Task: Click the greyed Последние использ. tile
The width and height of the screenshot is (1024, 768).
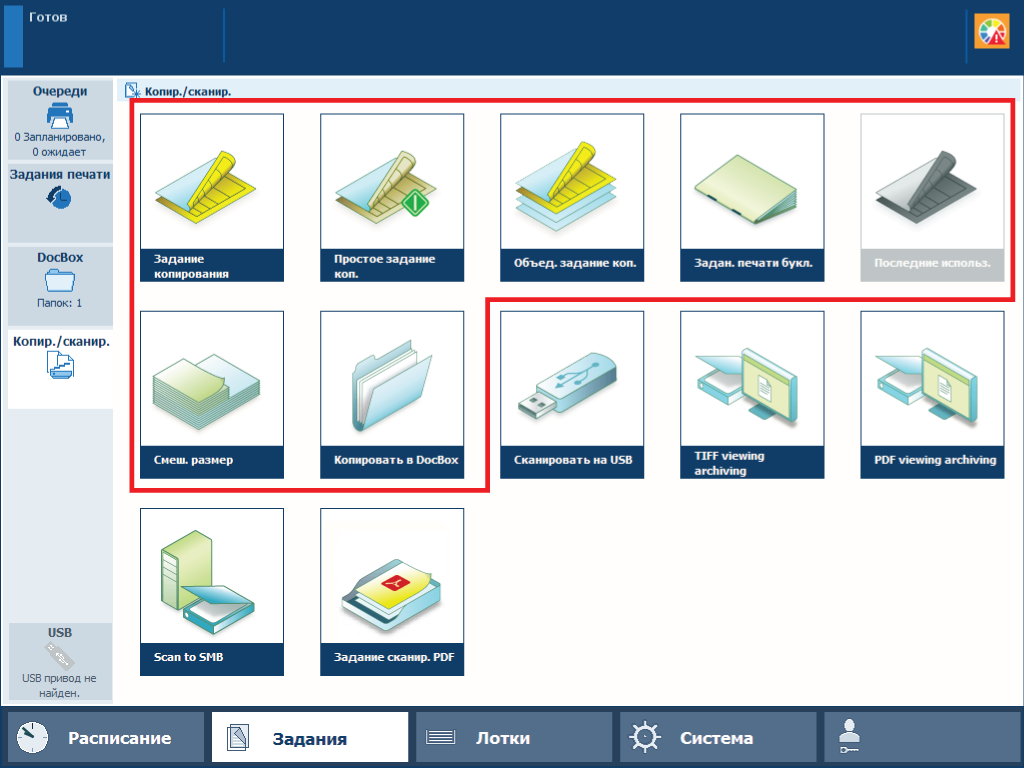Action: tap(932, 197)
